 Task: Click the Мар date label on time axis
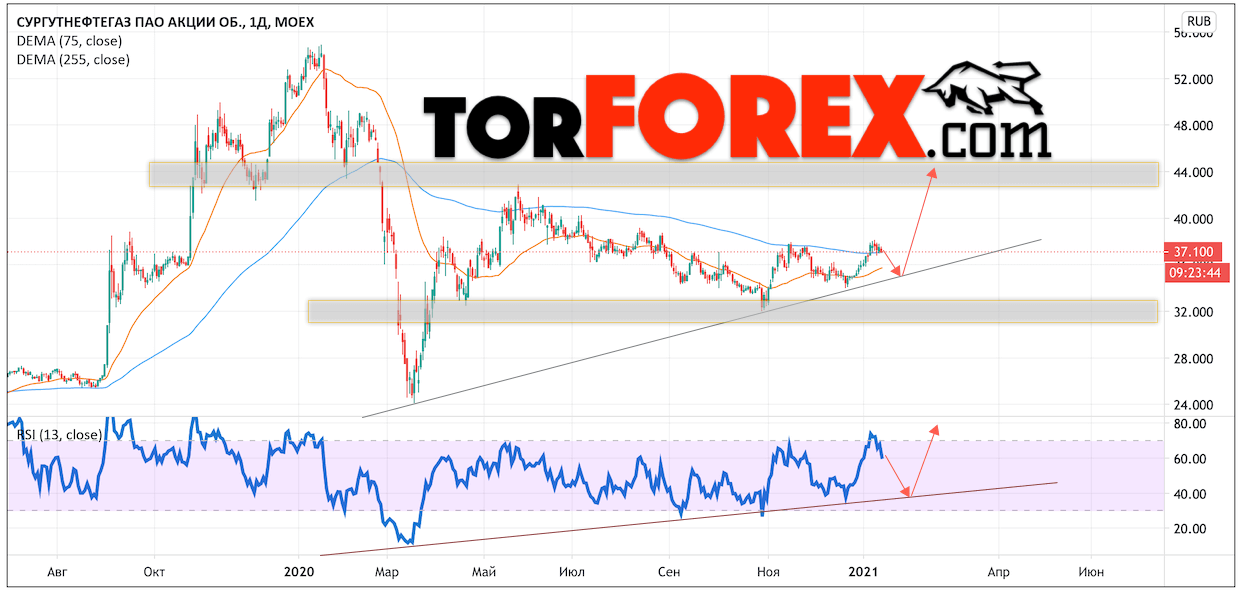388,572
